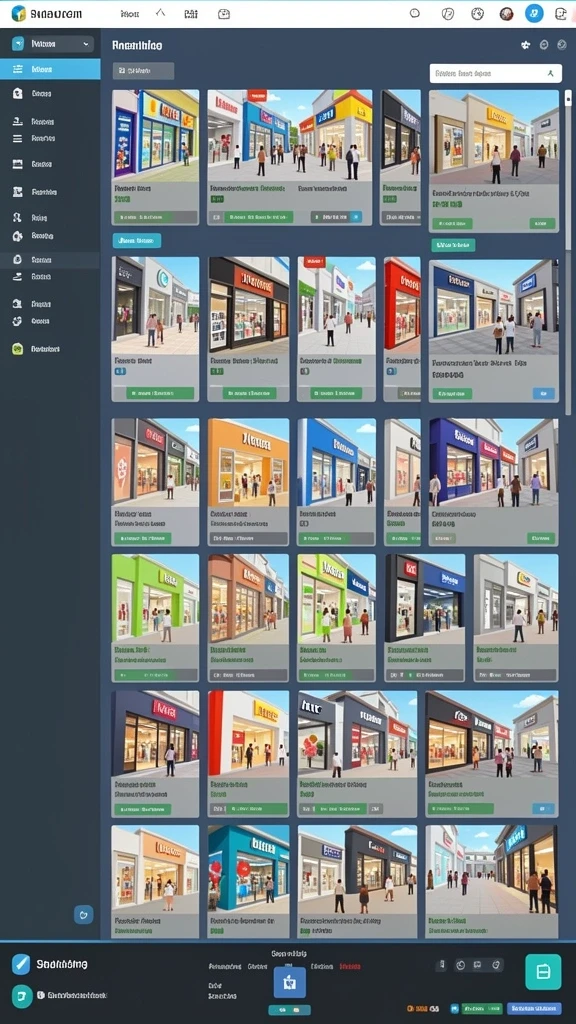This screenshot has width=576, height=1024.
Task: Click the red text link in the bottom bar
Action: (350, 967)
